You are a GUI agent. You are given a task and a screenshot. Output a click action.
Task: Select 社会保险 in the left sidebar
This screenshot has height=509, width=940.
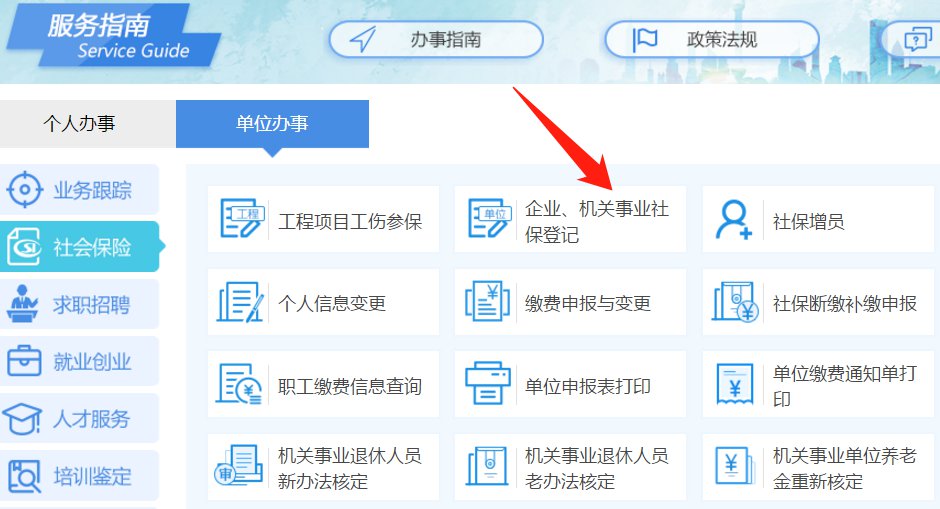(80, 246)
